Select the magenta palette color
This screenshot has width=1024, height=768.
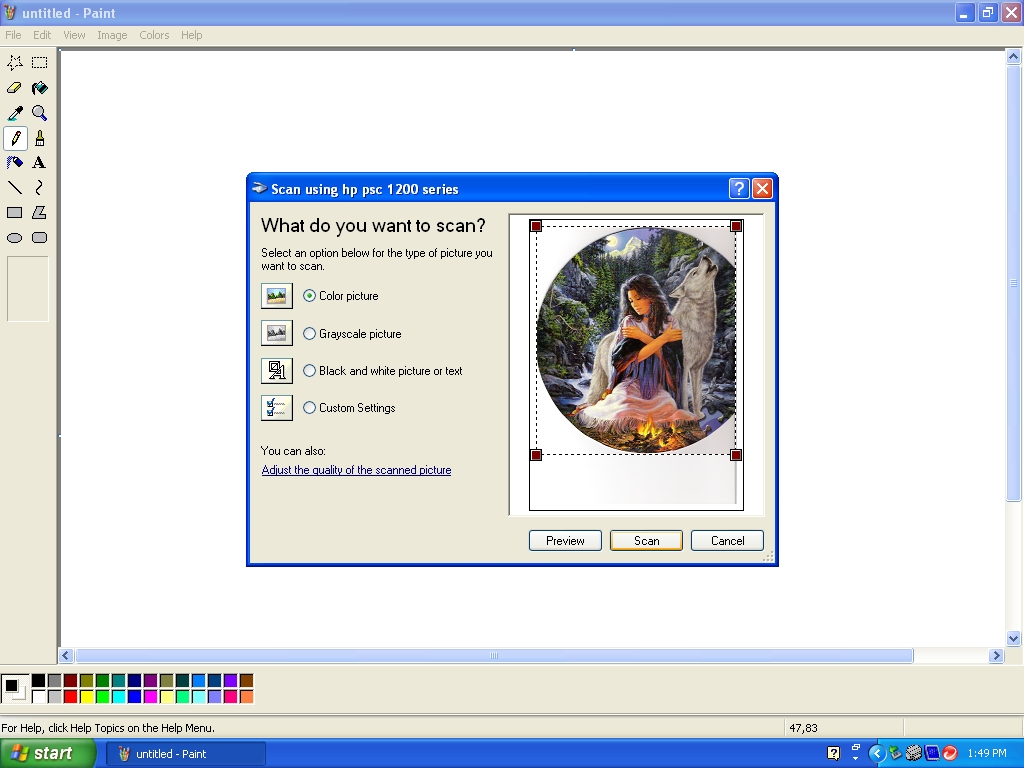(150, 697)
